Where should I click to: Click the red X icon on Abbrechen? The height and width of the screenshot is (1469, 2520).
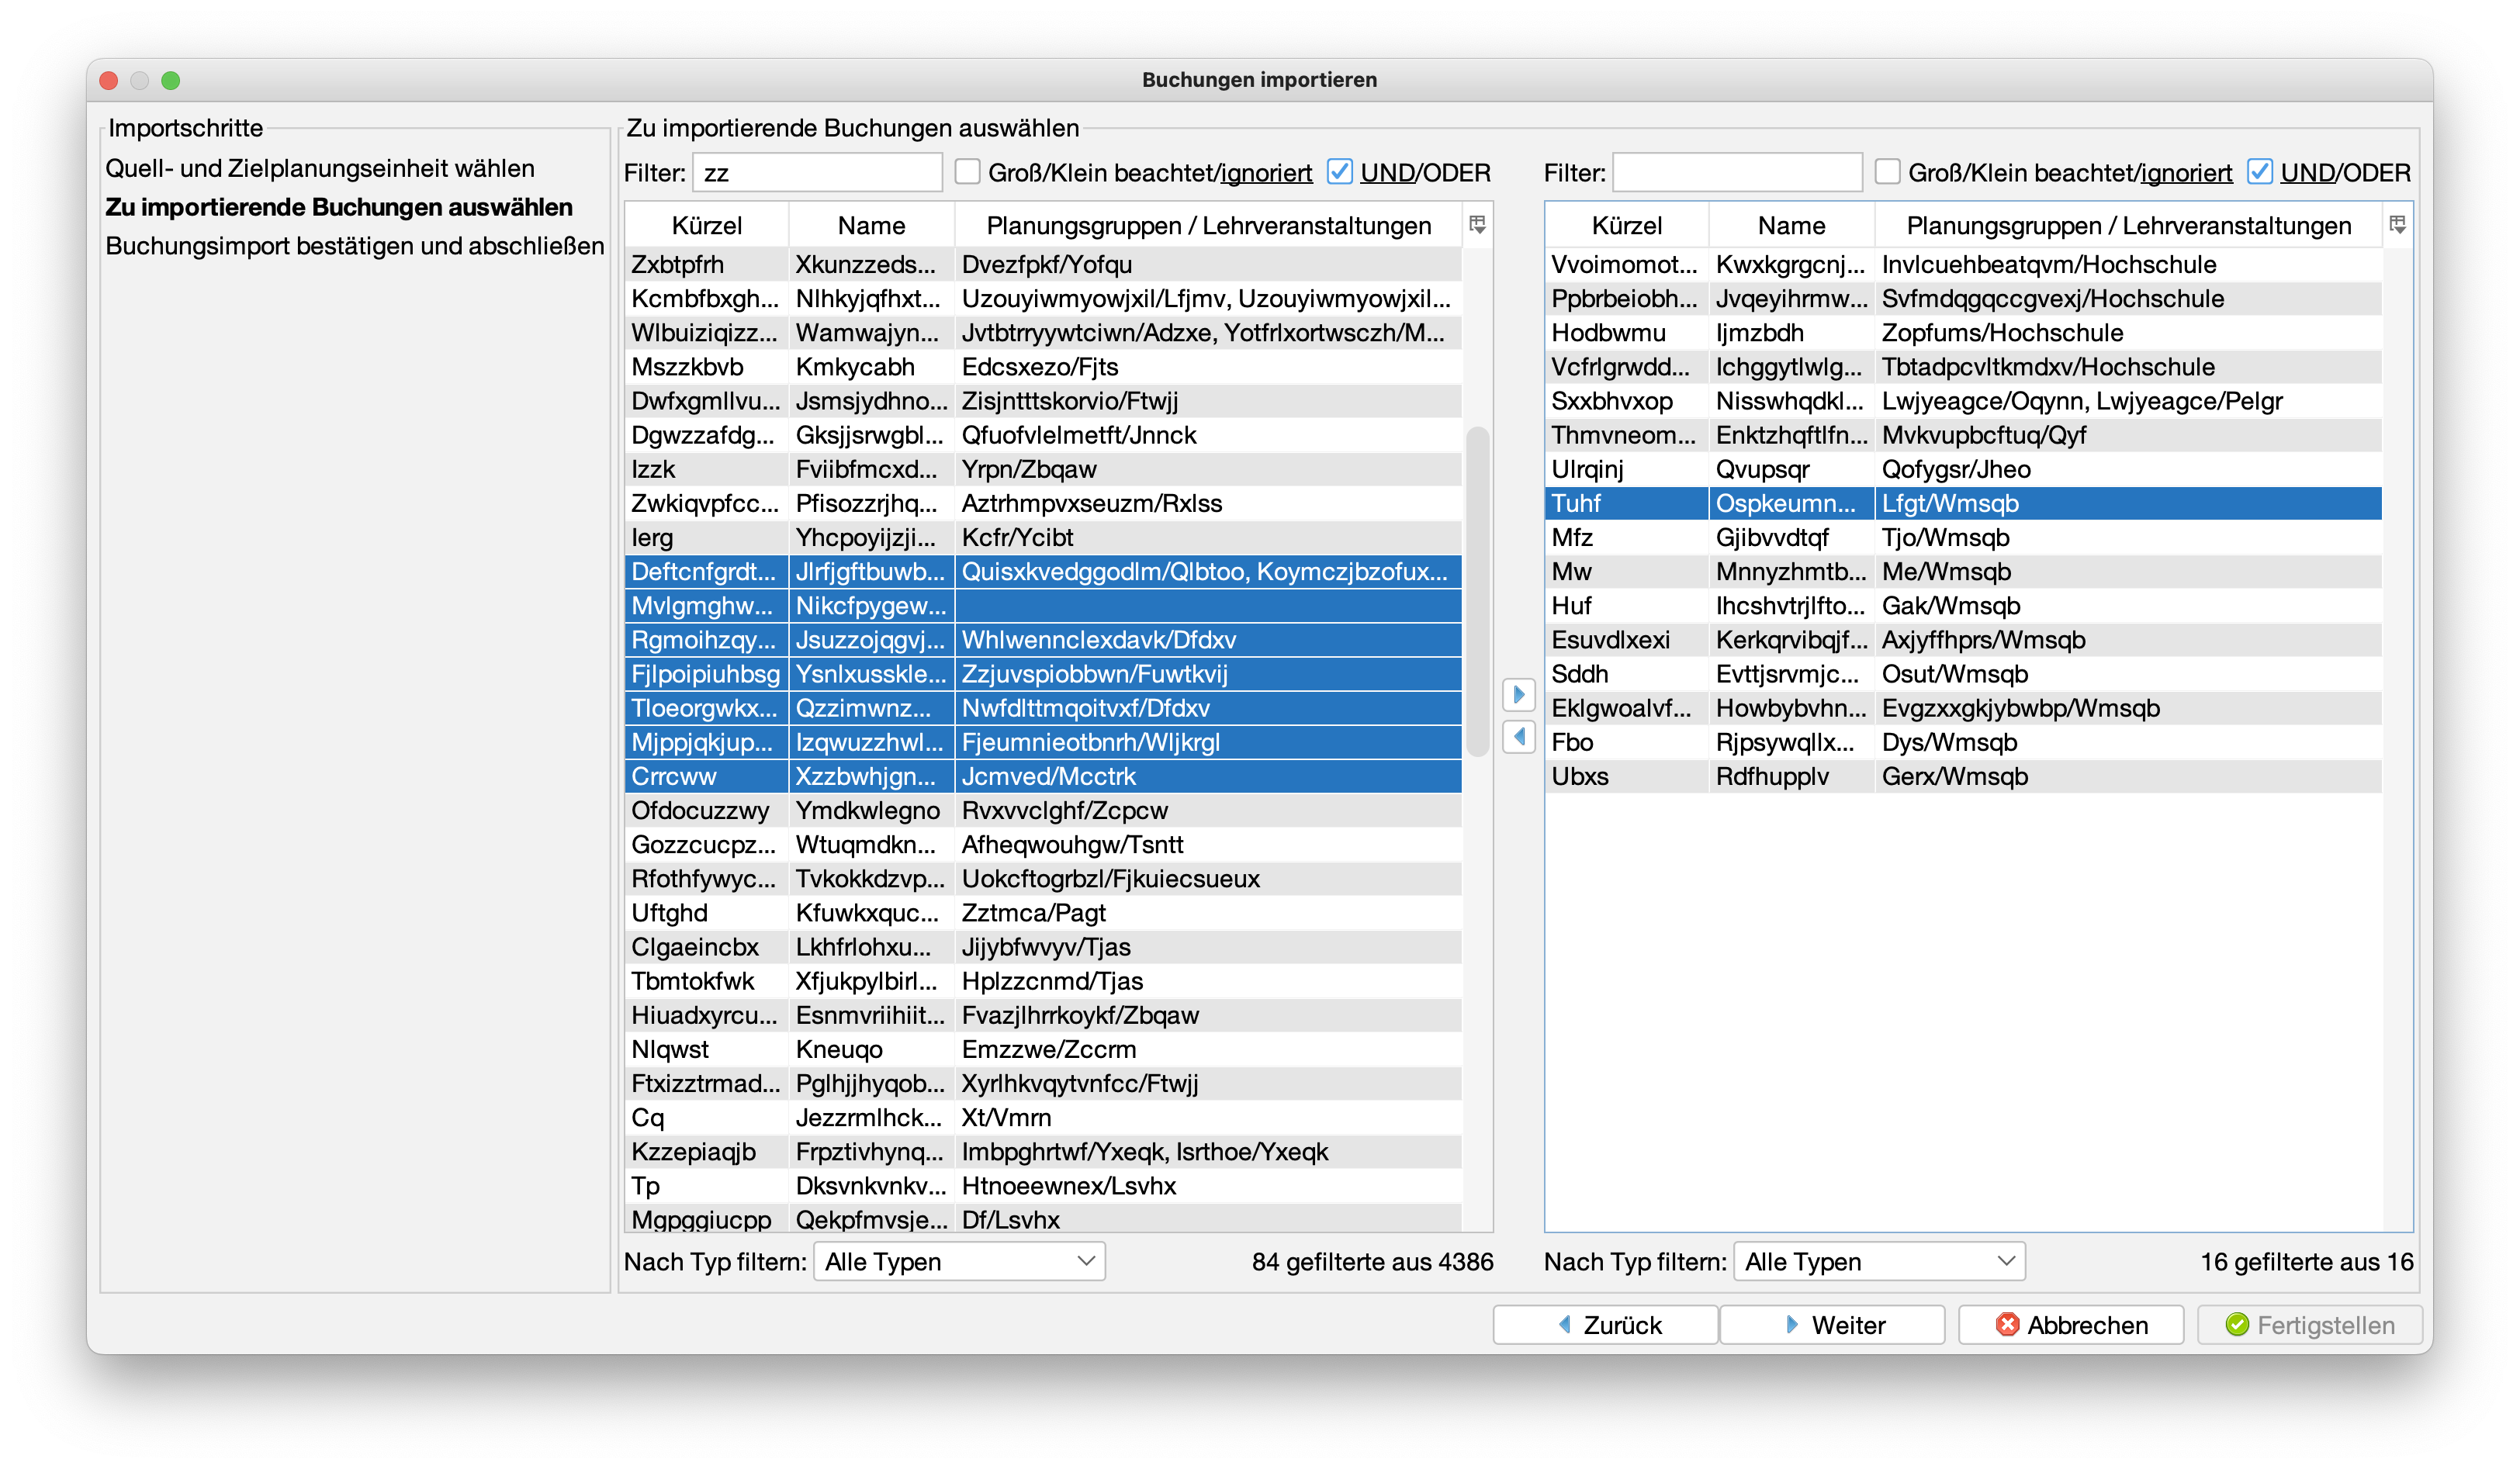(x=2006, y=1324)
